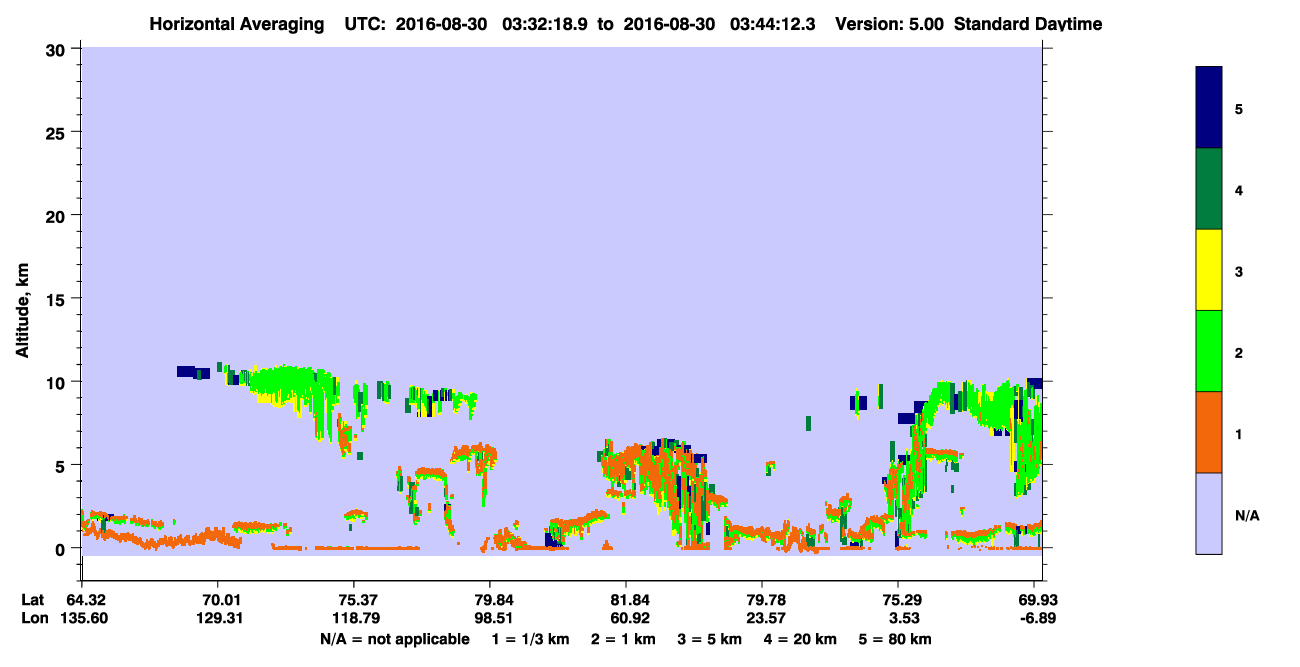Click the 'Lat' row label
This screenshot has height=667, width=1300.
(x=32, y=600)
